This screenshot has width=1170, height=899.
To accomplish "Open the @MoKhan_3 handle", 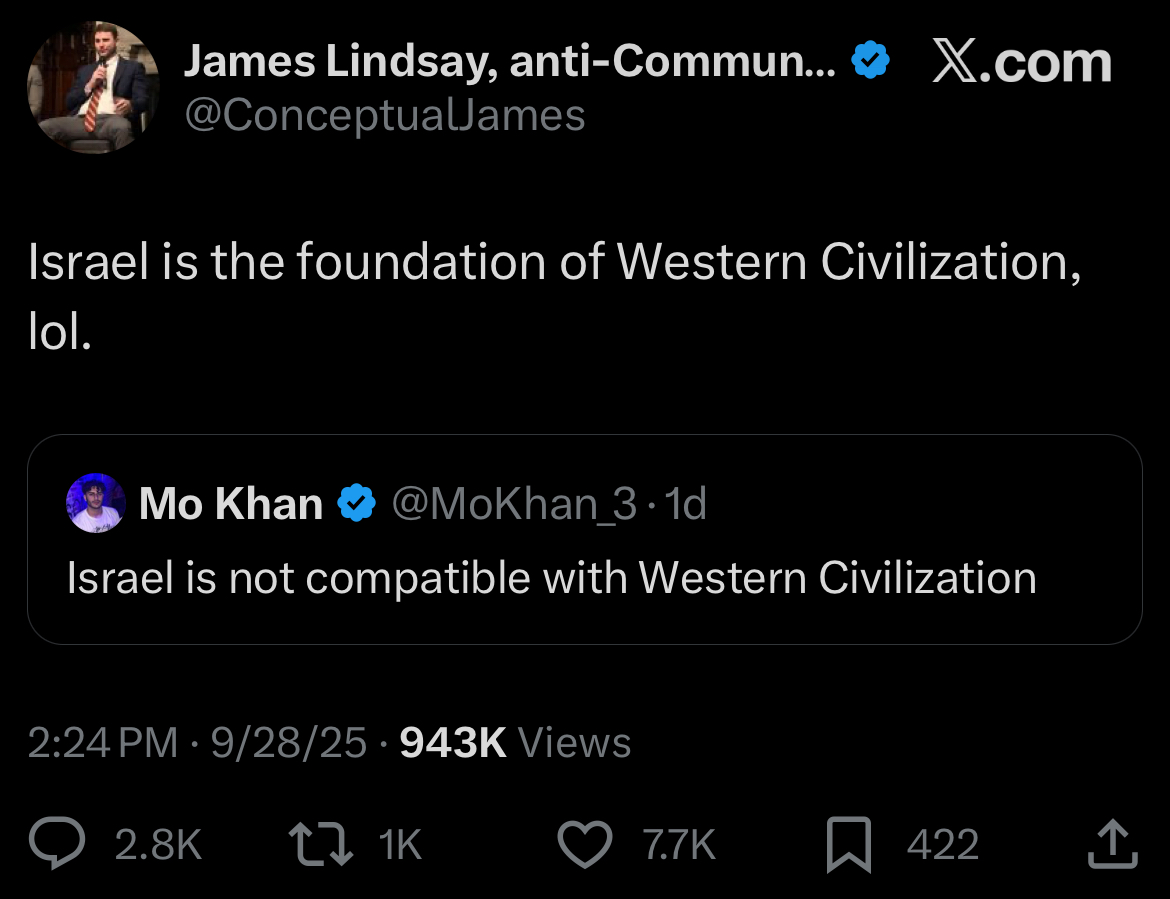I will 513,503.
